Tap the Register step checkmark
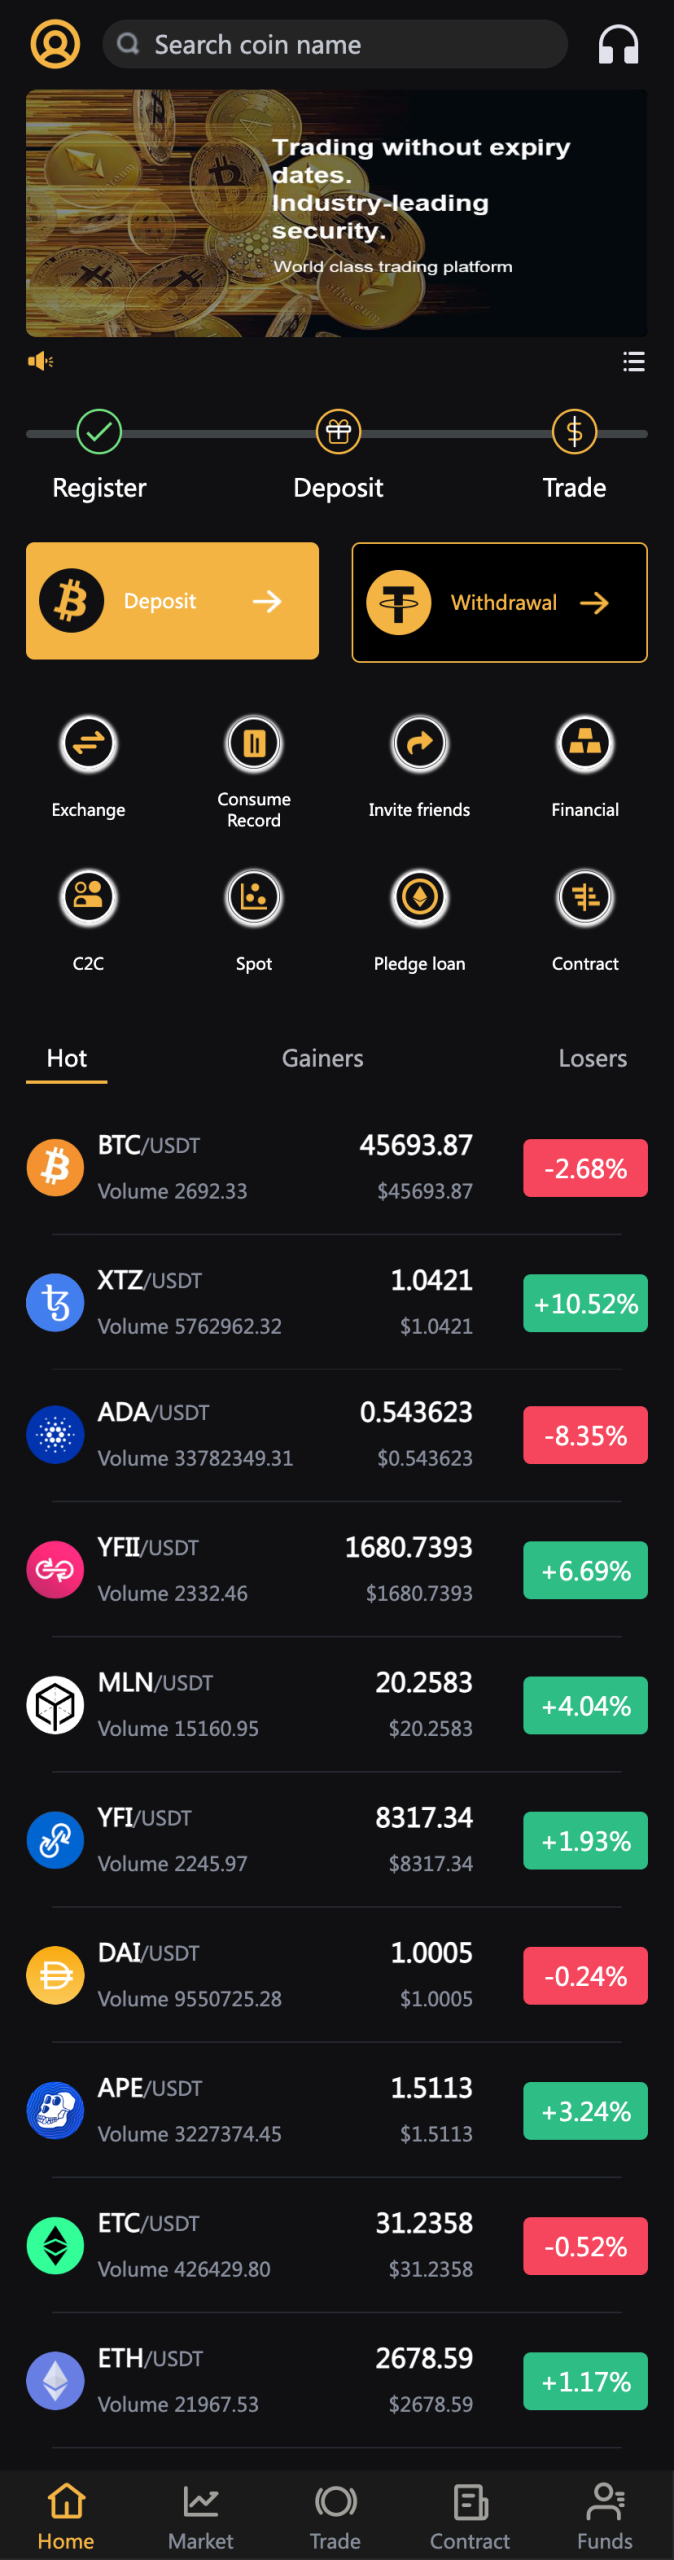674x2560 pixels. pyautogui.click(x=99, y=432)
